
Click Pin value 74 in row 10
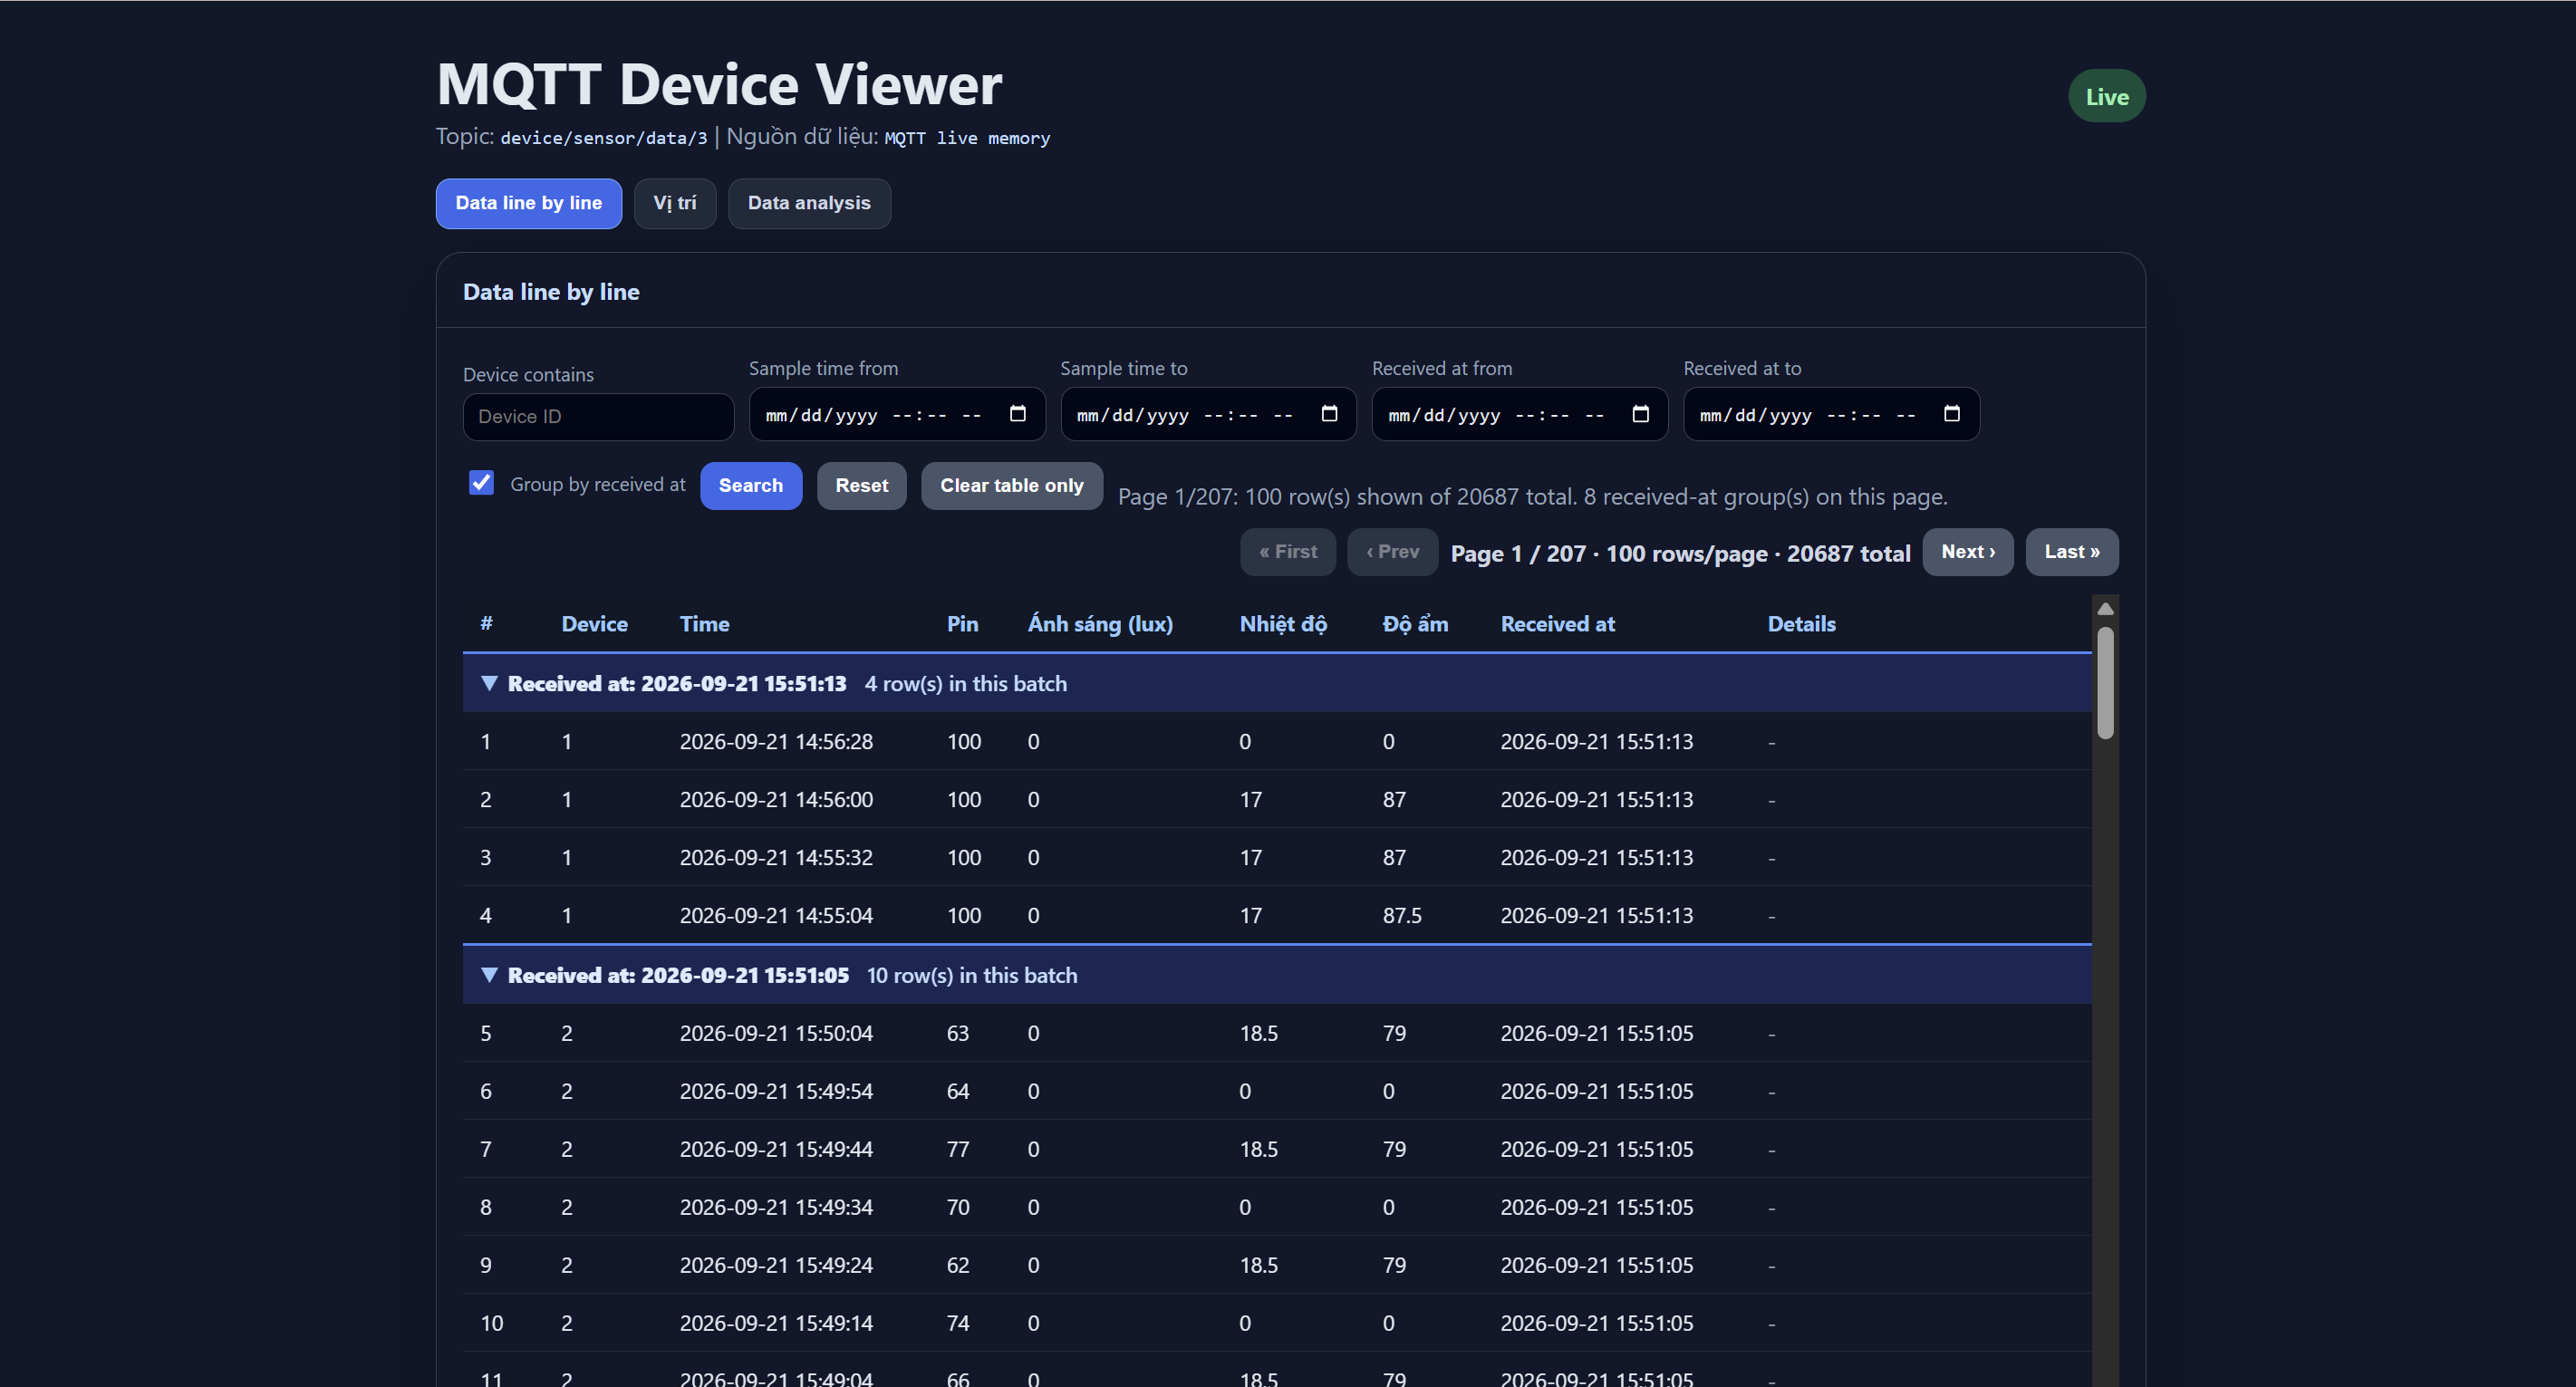pos(958,1324)
